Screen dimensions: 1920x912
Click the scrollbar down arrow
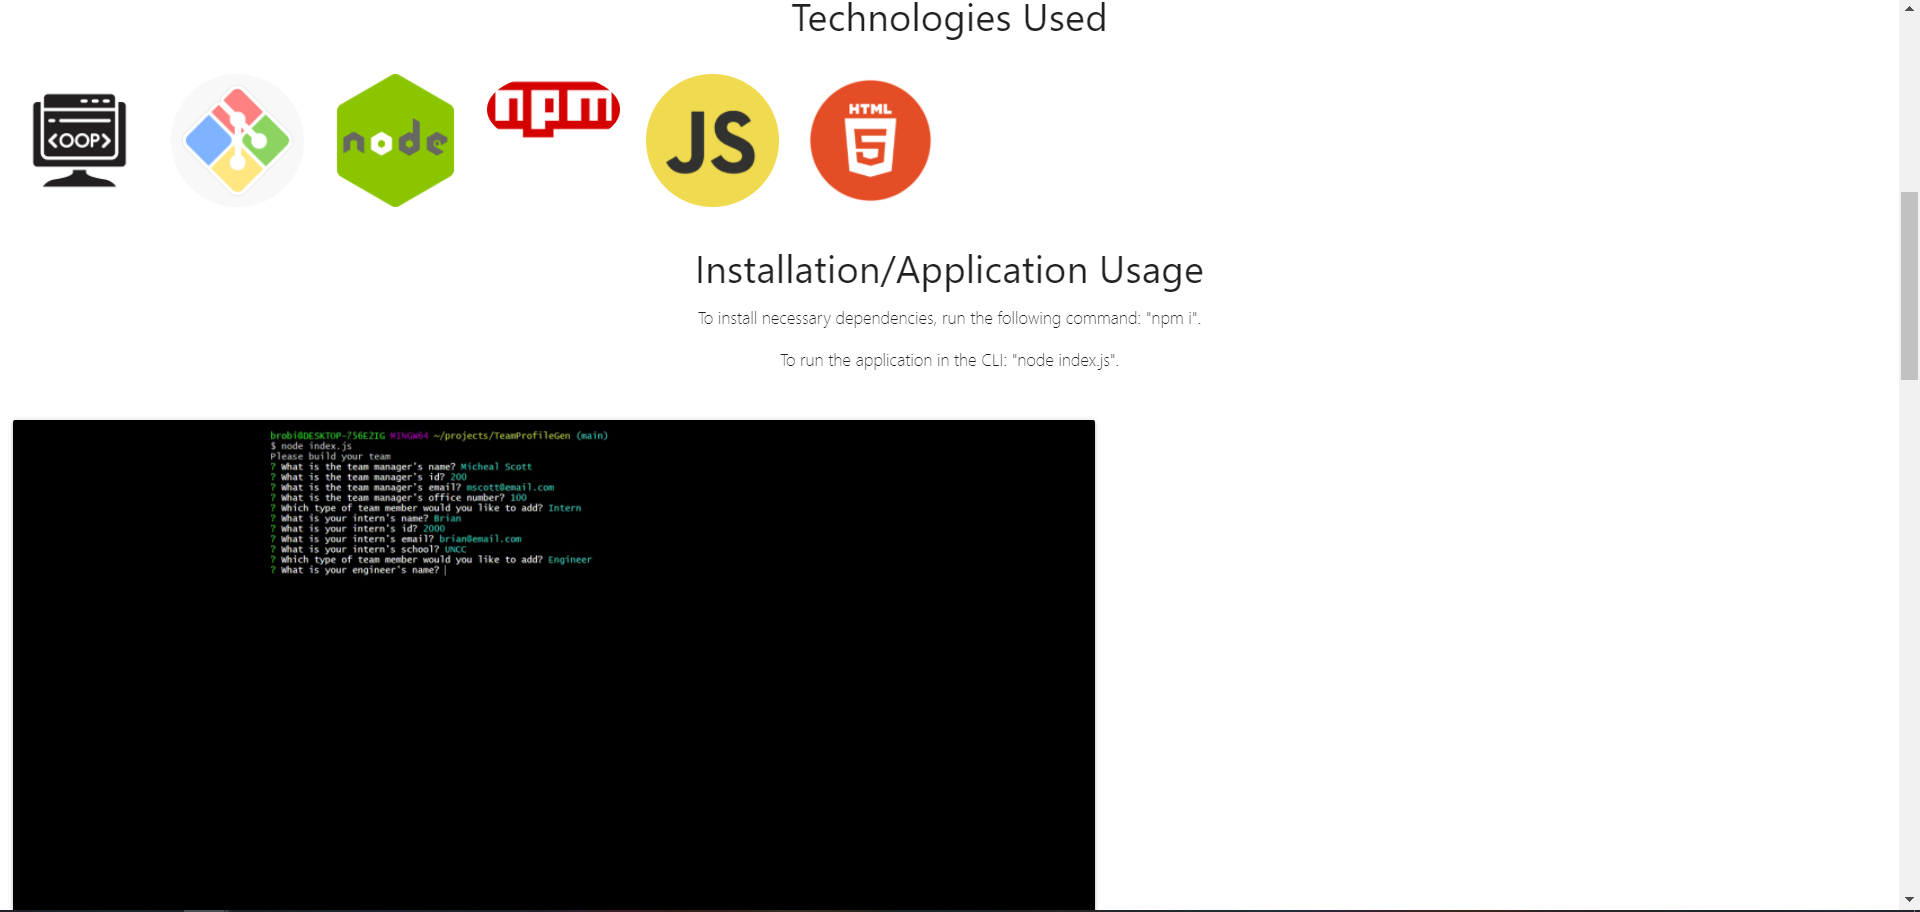point(1910,900)
